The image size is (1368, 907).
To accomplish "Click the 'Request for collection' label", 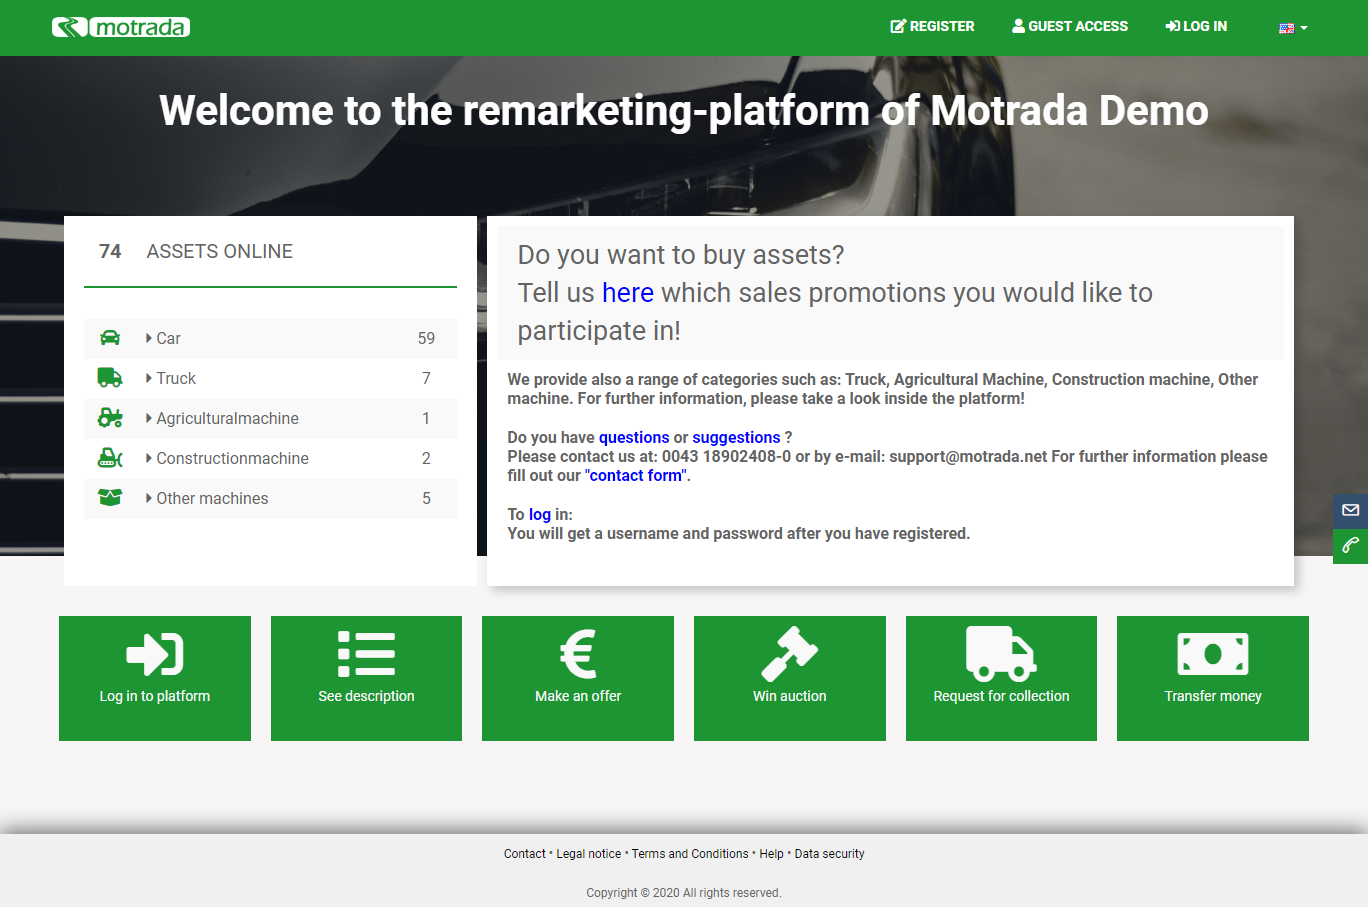I will (x=1001, y=696).
